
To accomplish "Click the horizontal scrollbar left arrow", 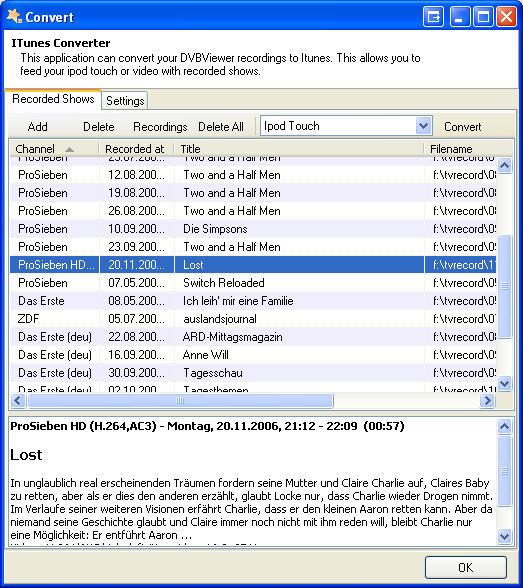I will pyautogui.click(x=18, y=400).
